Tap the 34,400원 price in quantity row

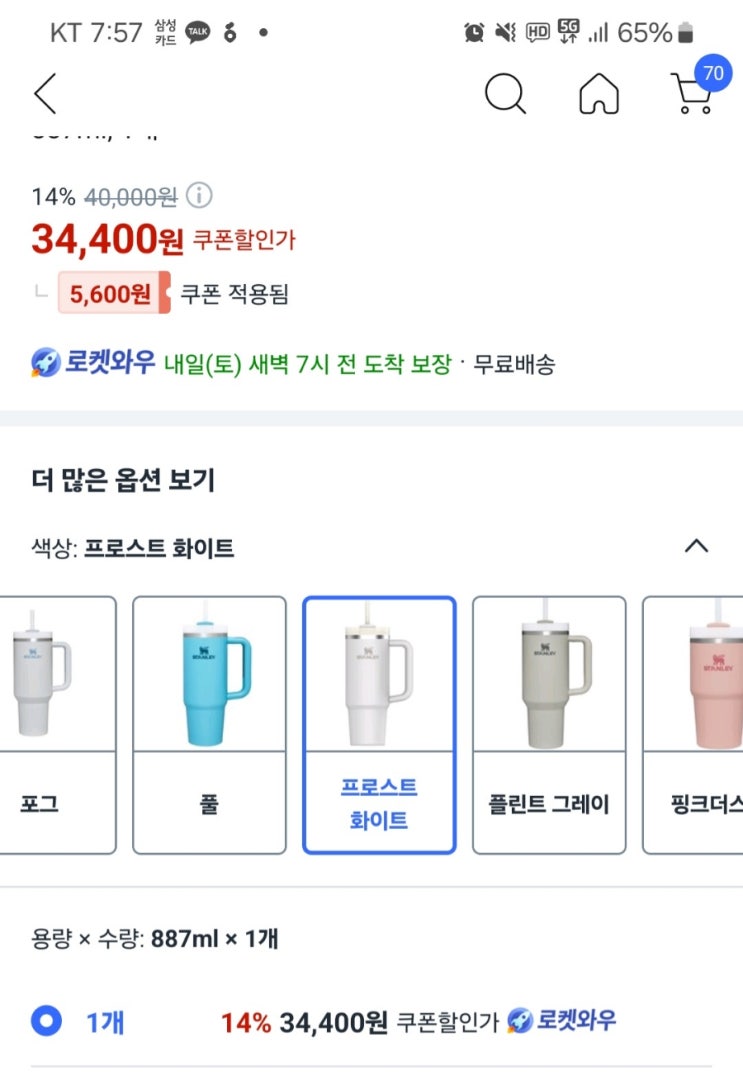332,1022
